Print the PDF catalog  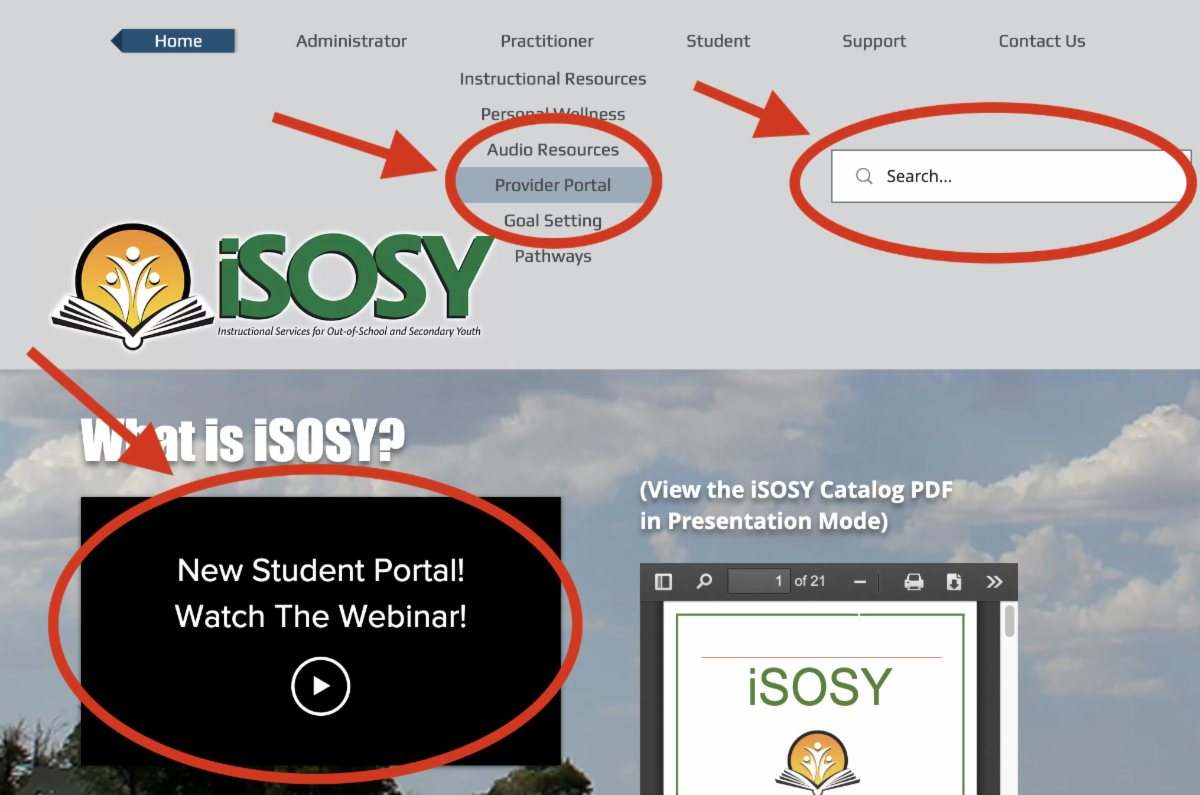[x=914, y=581]
